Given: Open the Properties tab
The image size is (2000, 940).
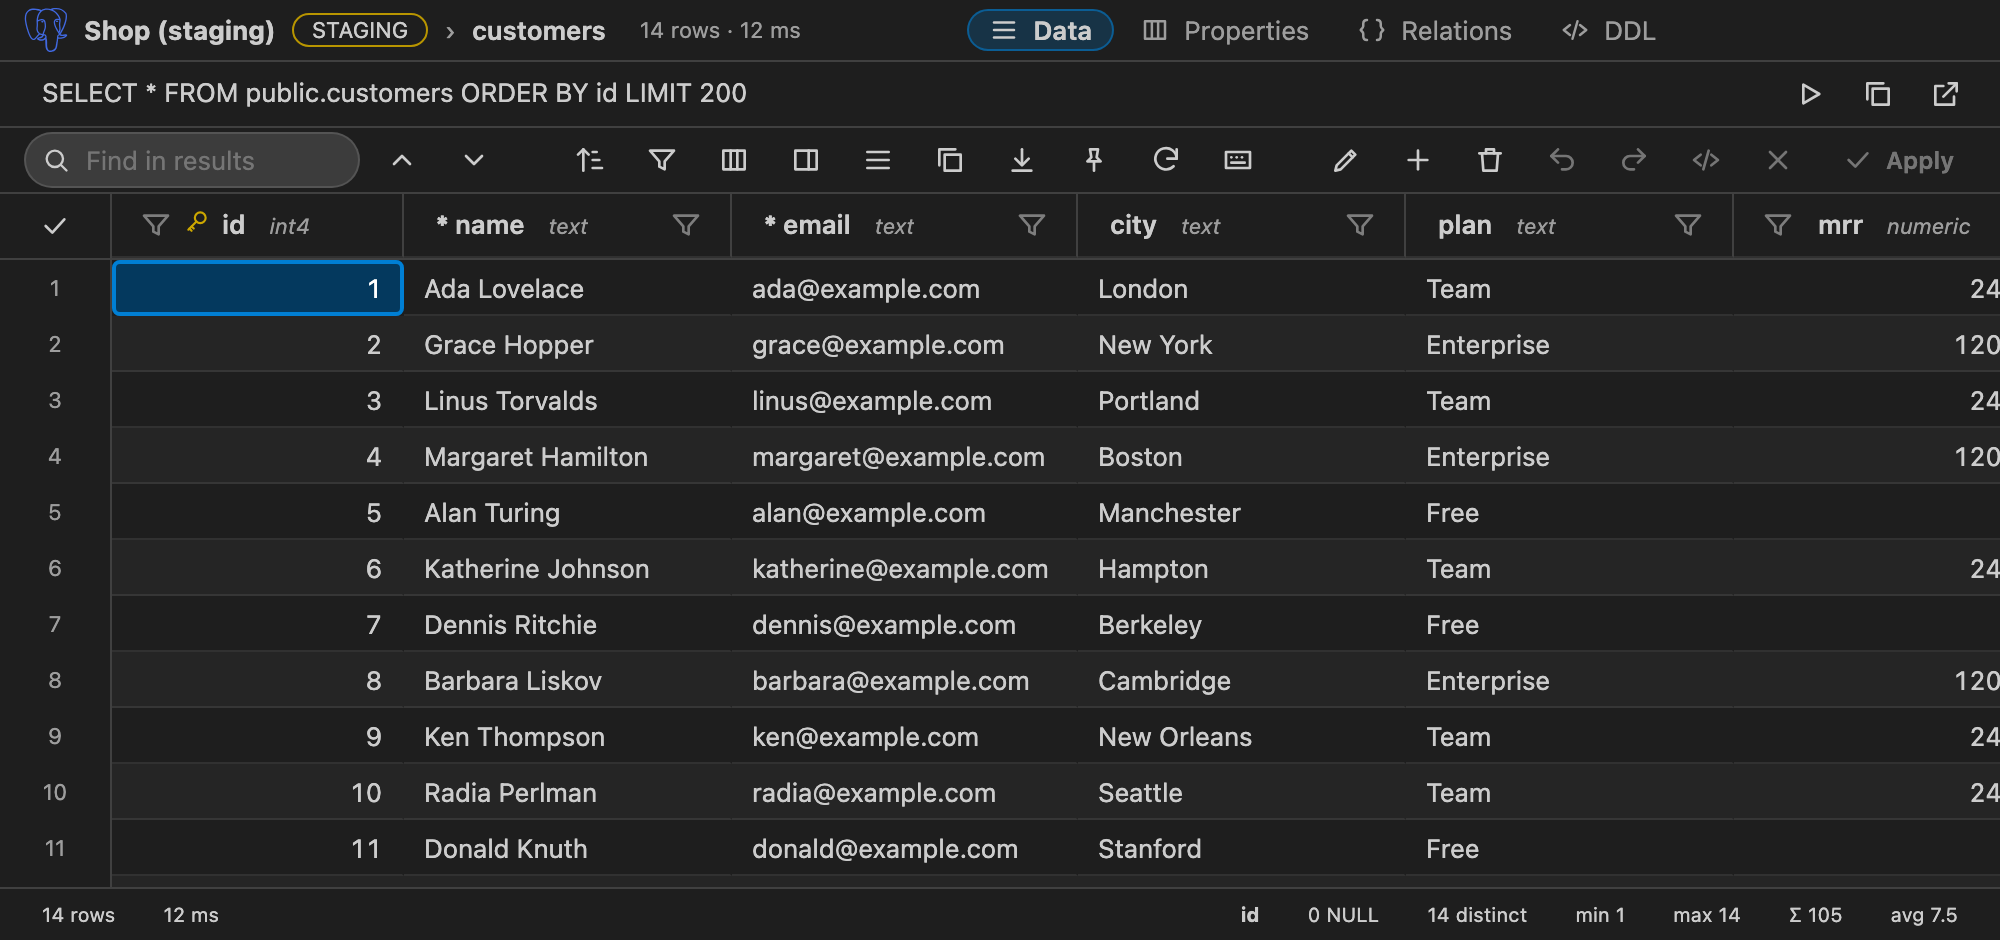Looking at the screenshot, I should (1226, 30).
